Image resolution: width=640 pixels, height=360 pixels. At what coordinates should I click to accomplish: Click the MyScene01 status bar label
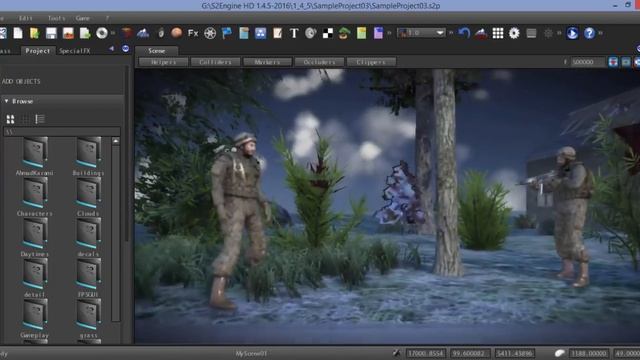pos(251,353)
